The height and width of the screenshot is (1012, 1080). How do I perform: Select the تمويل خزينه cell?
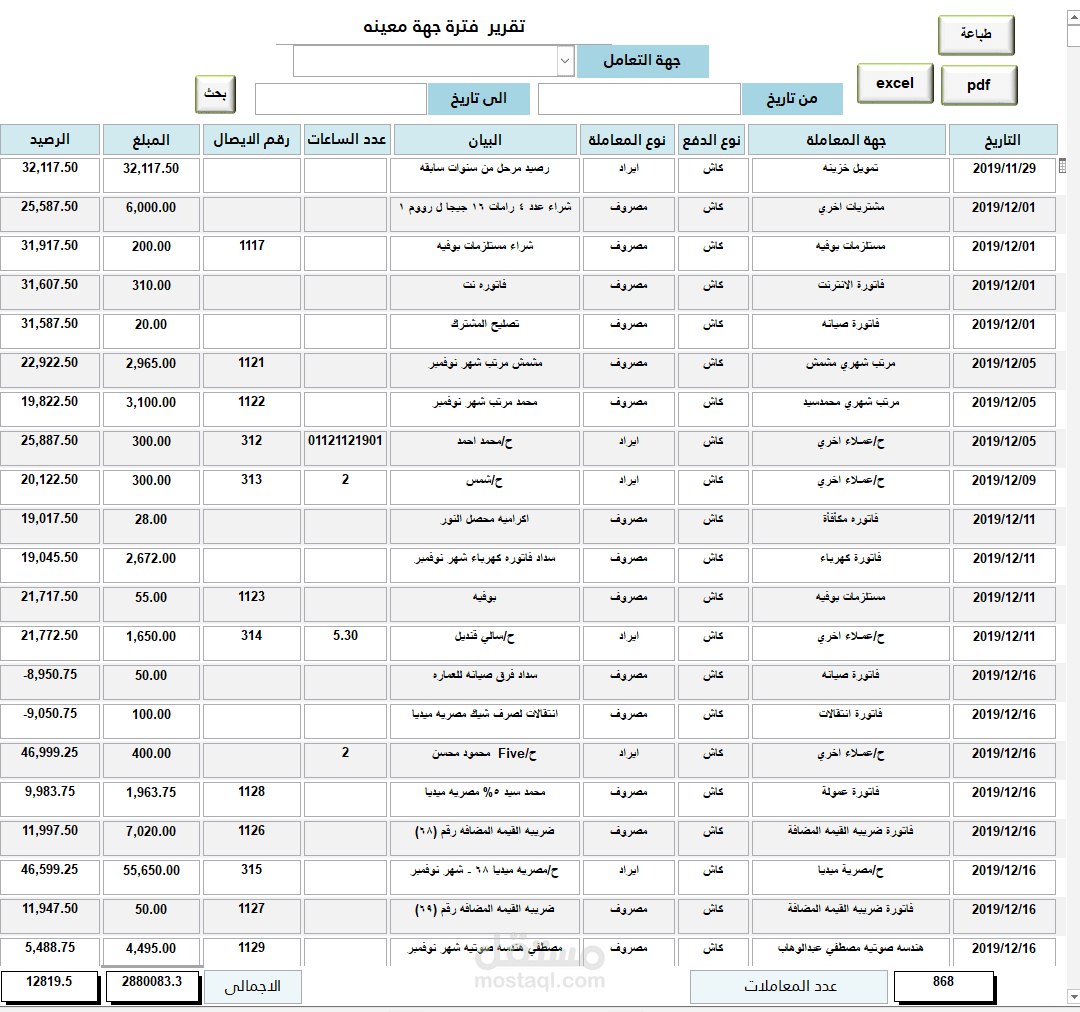[x=850, y=175]
